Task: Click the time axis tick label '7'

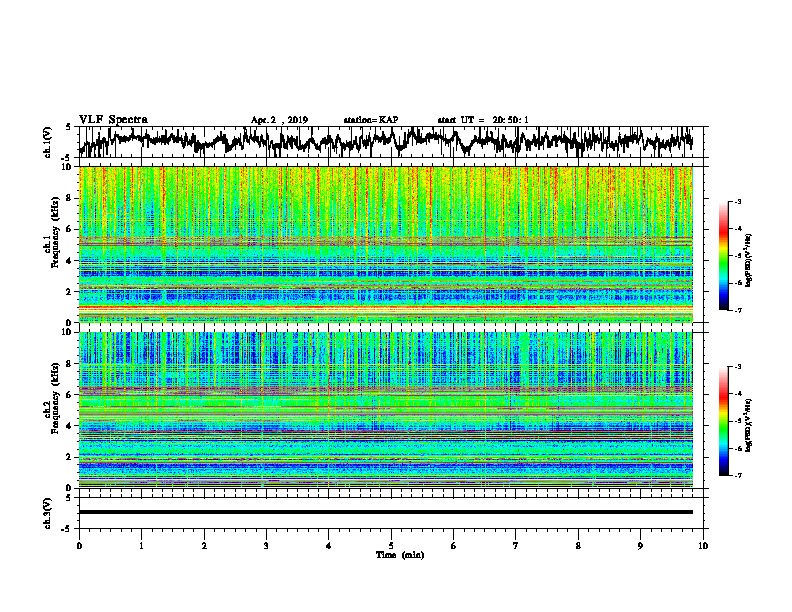Action: pos(516,546)
